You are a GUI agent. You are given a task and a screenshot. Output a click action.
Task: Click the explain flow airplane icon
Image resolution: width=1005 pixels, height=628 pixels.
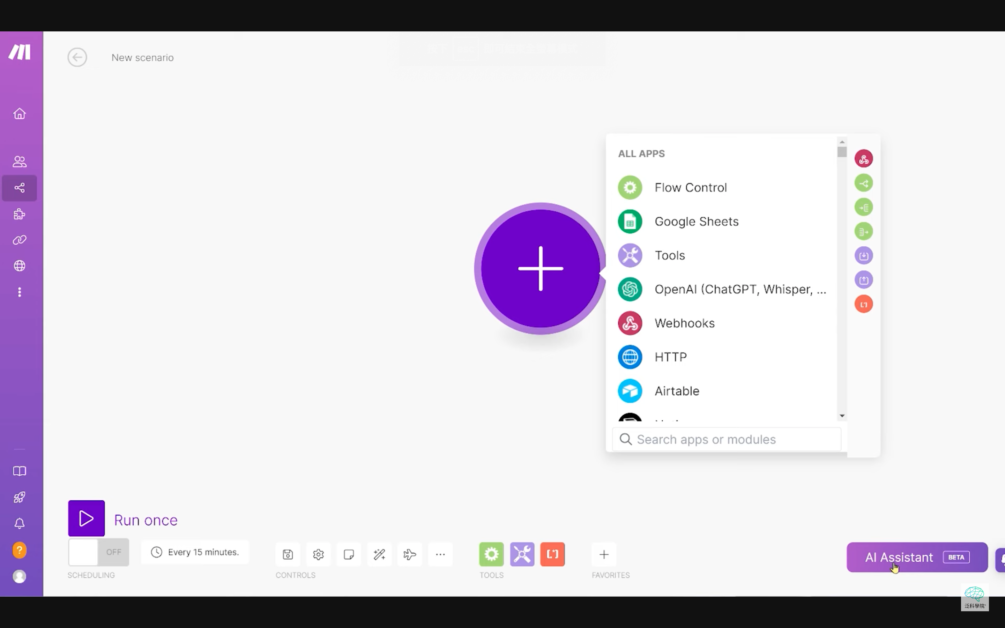pos(409,554)
